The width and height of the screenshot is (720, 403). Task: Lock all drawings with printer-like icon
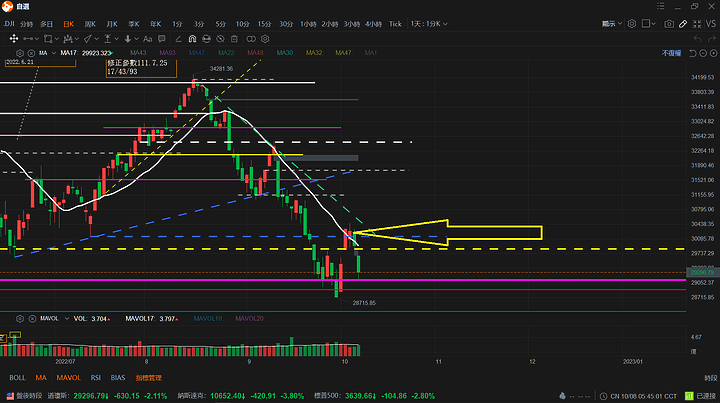(x=207, y=39)
